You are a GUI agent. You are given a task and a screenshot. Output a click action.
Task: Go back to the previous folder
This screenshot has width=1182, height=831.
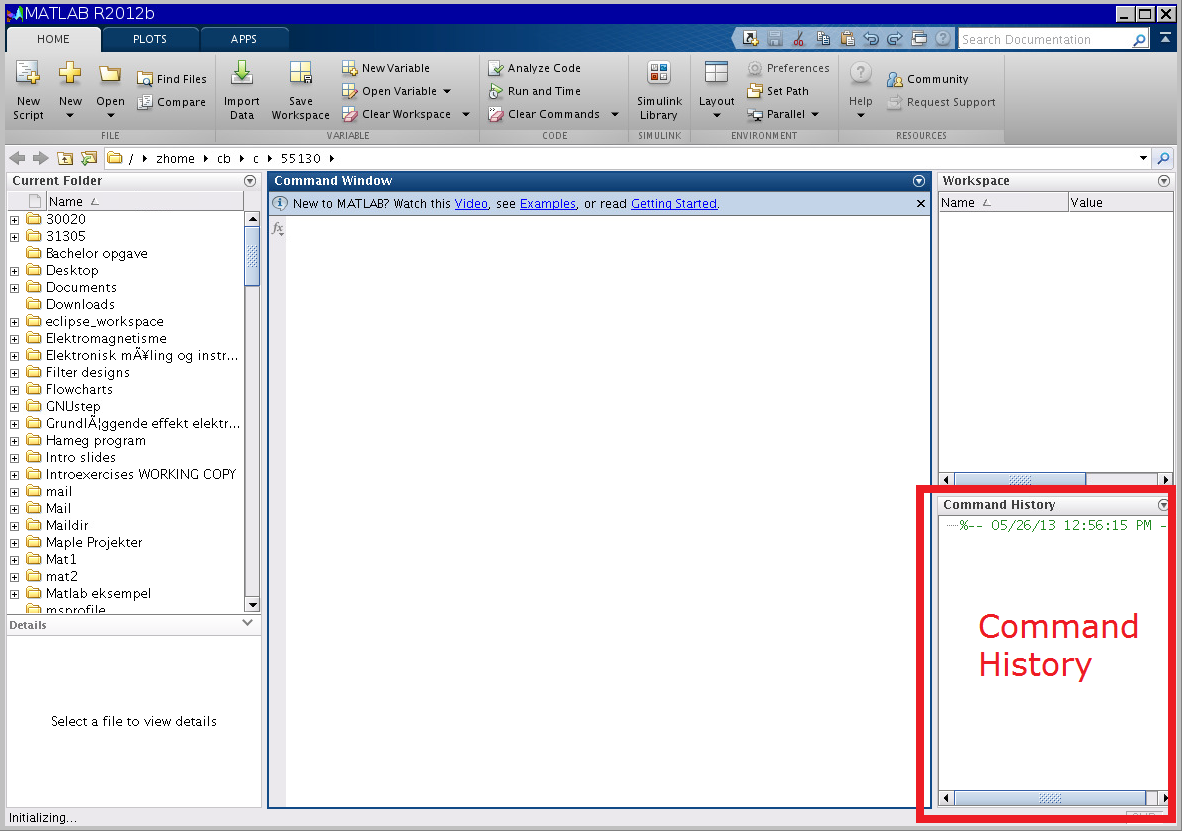pyautogui.click(x=17, y=158)
